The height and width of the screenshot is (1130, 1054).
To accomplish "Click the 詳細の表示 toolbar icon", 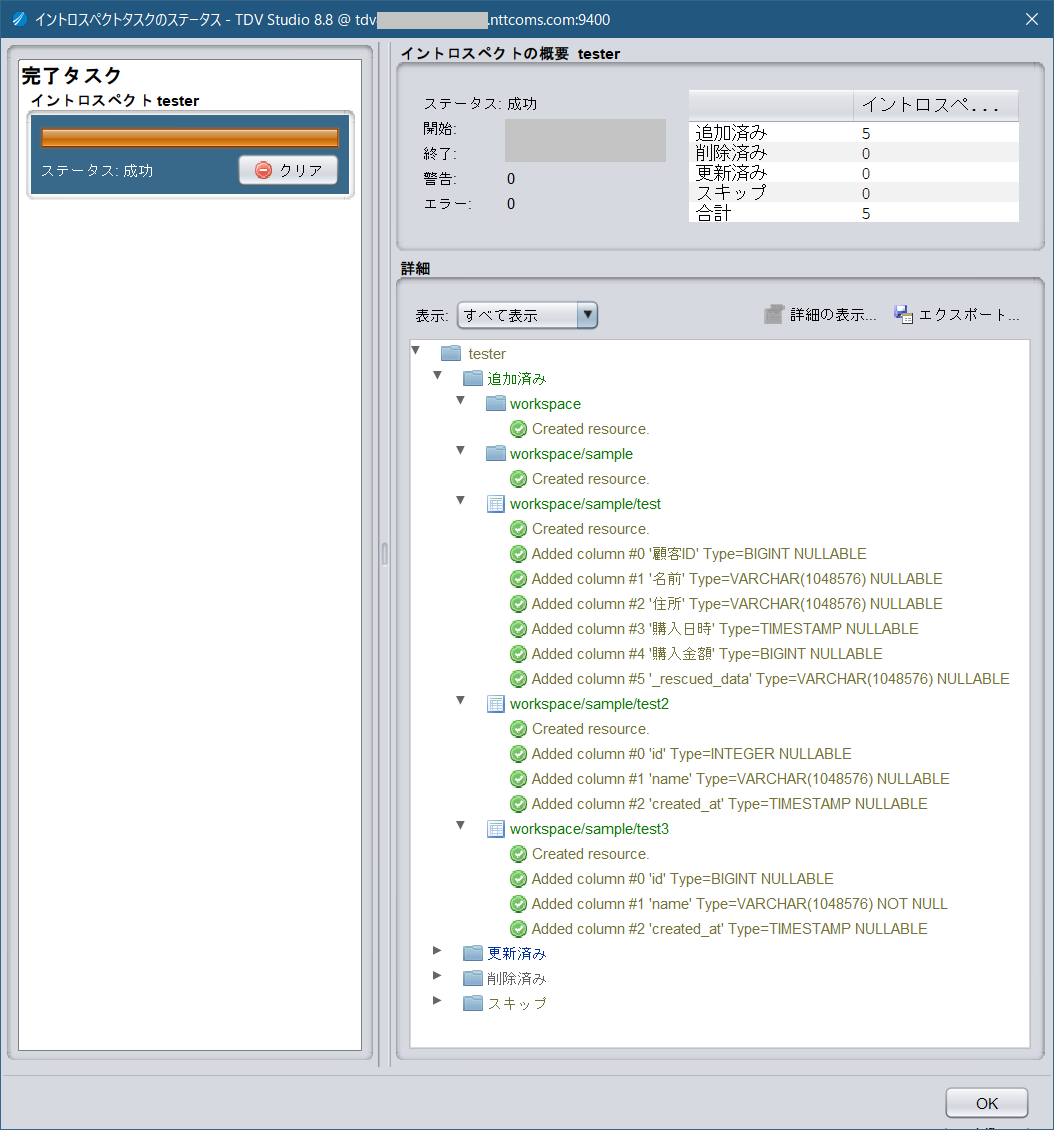I will click(774, 314).
